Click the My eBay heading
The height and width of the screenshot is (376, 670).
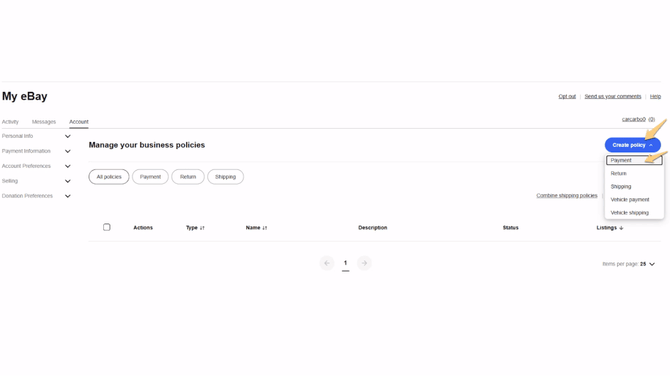(24, 97)
